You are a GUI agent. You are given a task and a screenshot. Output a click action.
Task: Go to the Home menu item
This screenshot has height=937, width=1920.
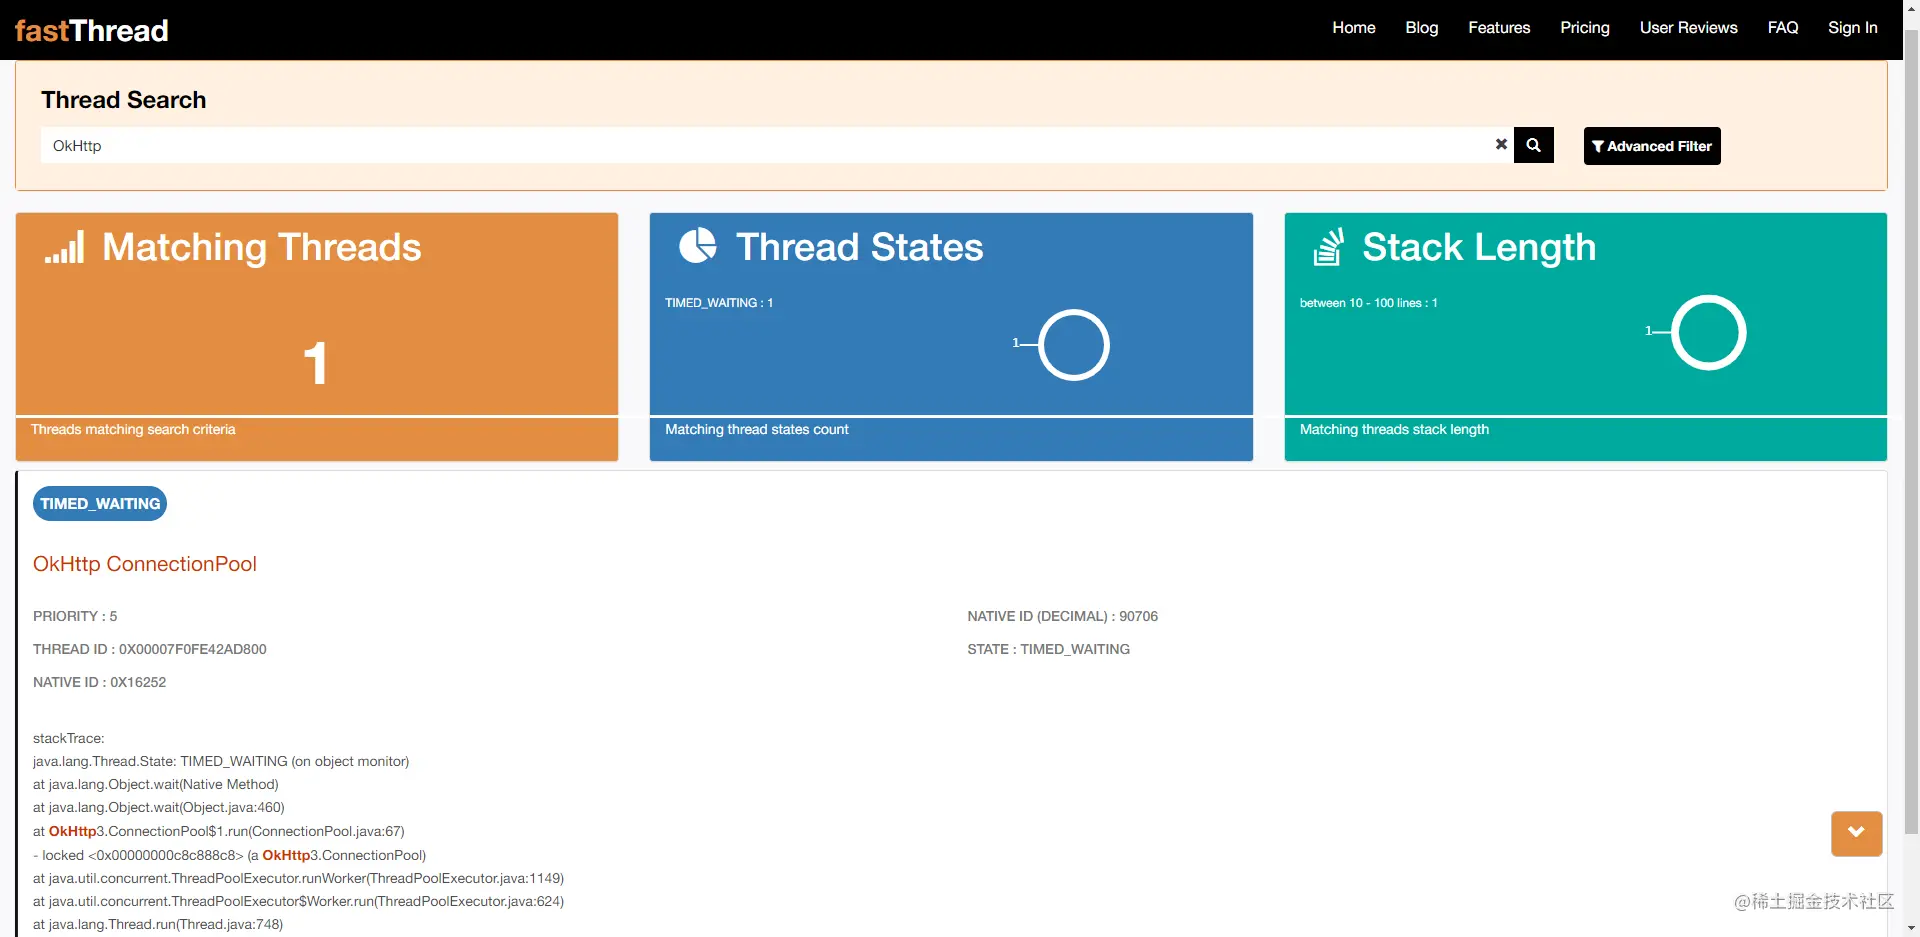pos(1354,28)
